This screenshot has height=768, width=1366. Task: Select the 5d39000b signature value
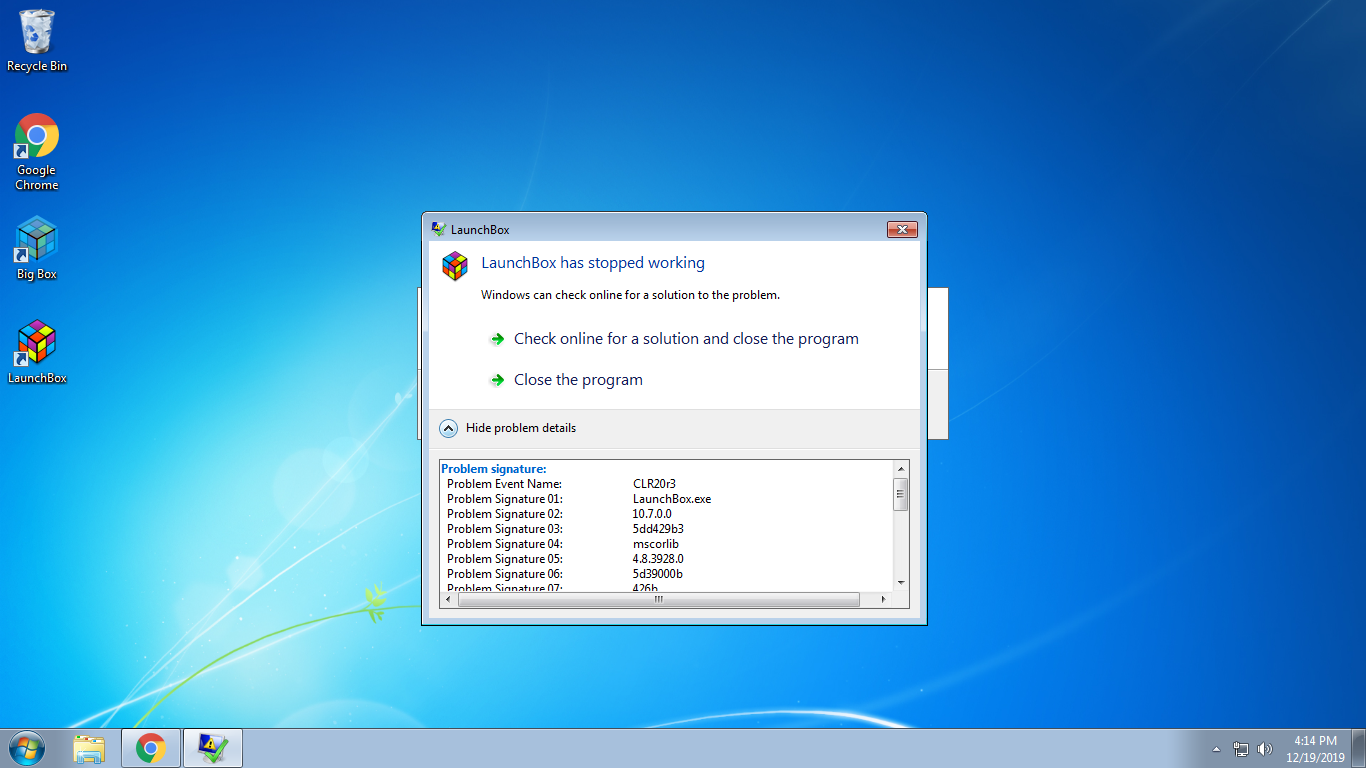coord(658,574)
